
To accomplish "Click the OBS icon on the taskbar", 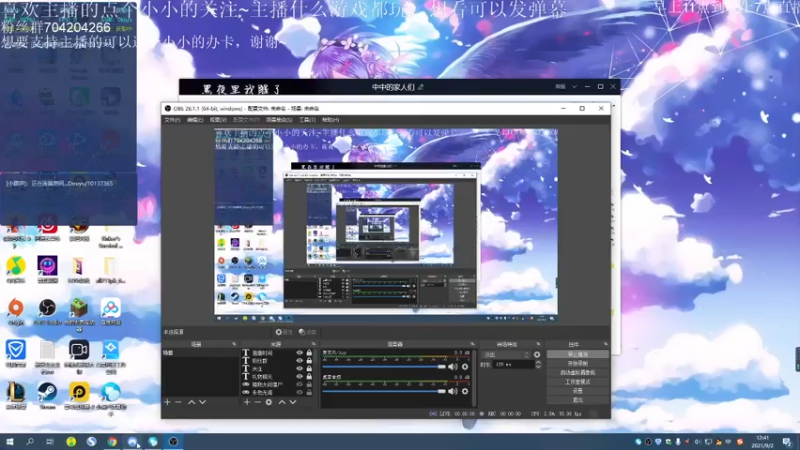I will (173, 441).
